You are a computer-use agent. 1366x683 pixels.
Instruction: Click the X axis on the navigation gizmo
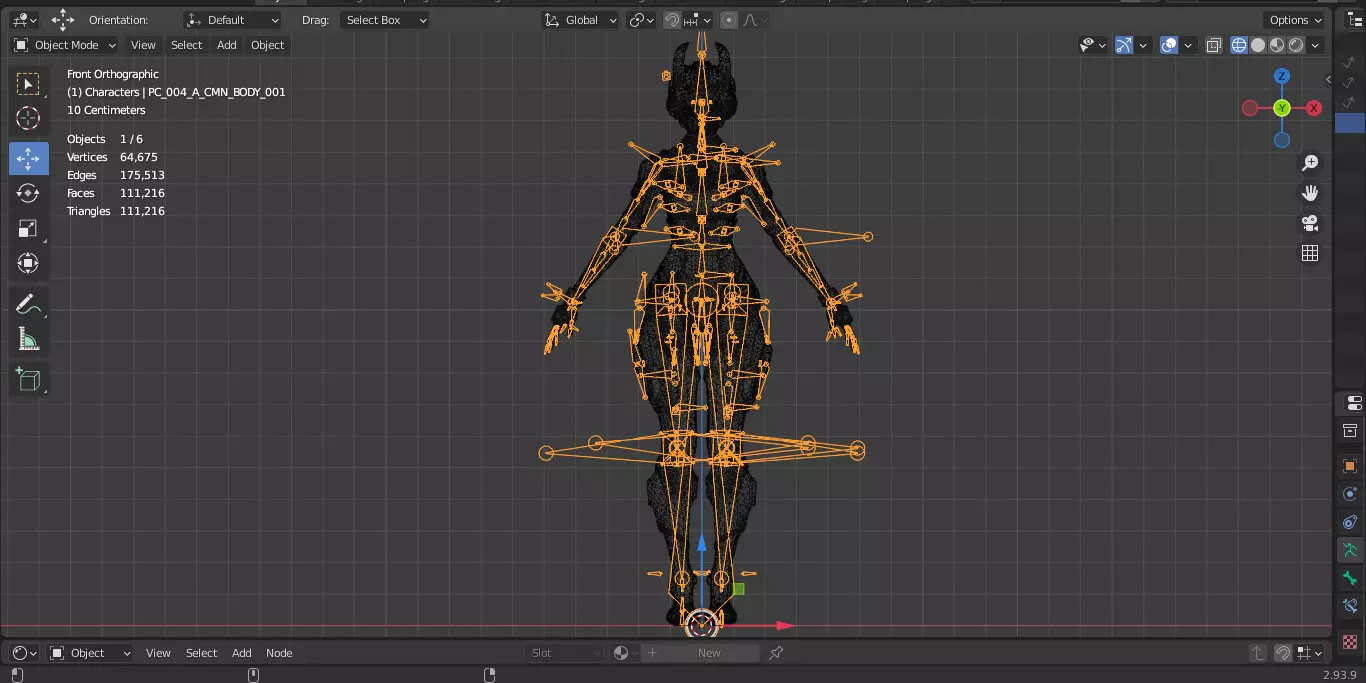point(1314,108)
